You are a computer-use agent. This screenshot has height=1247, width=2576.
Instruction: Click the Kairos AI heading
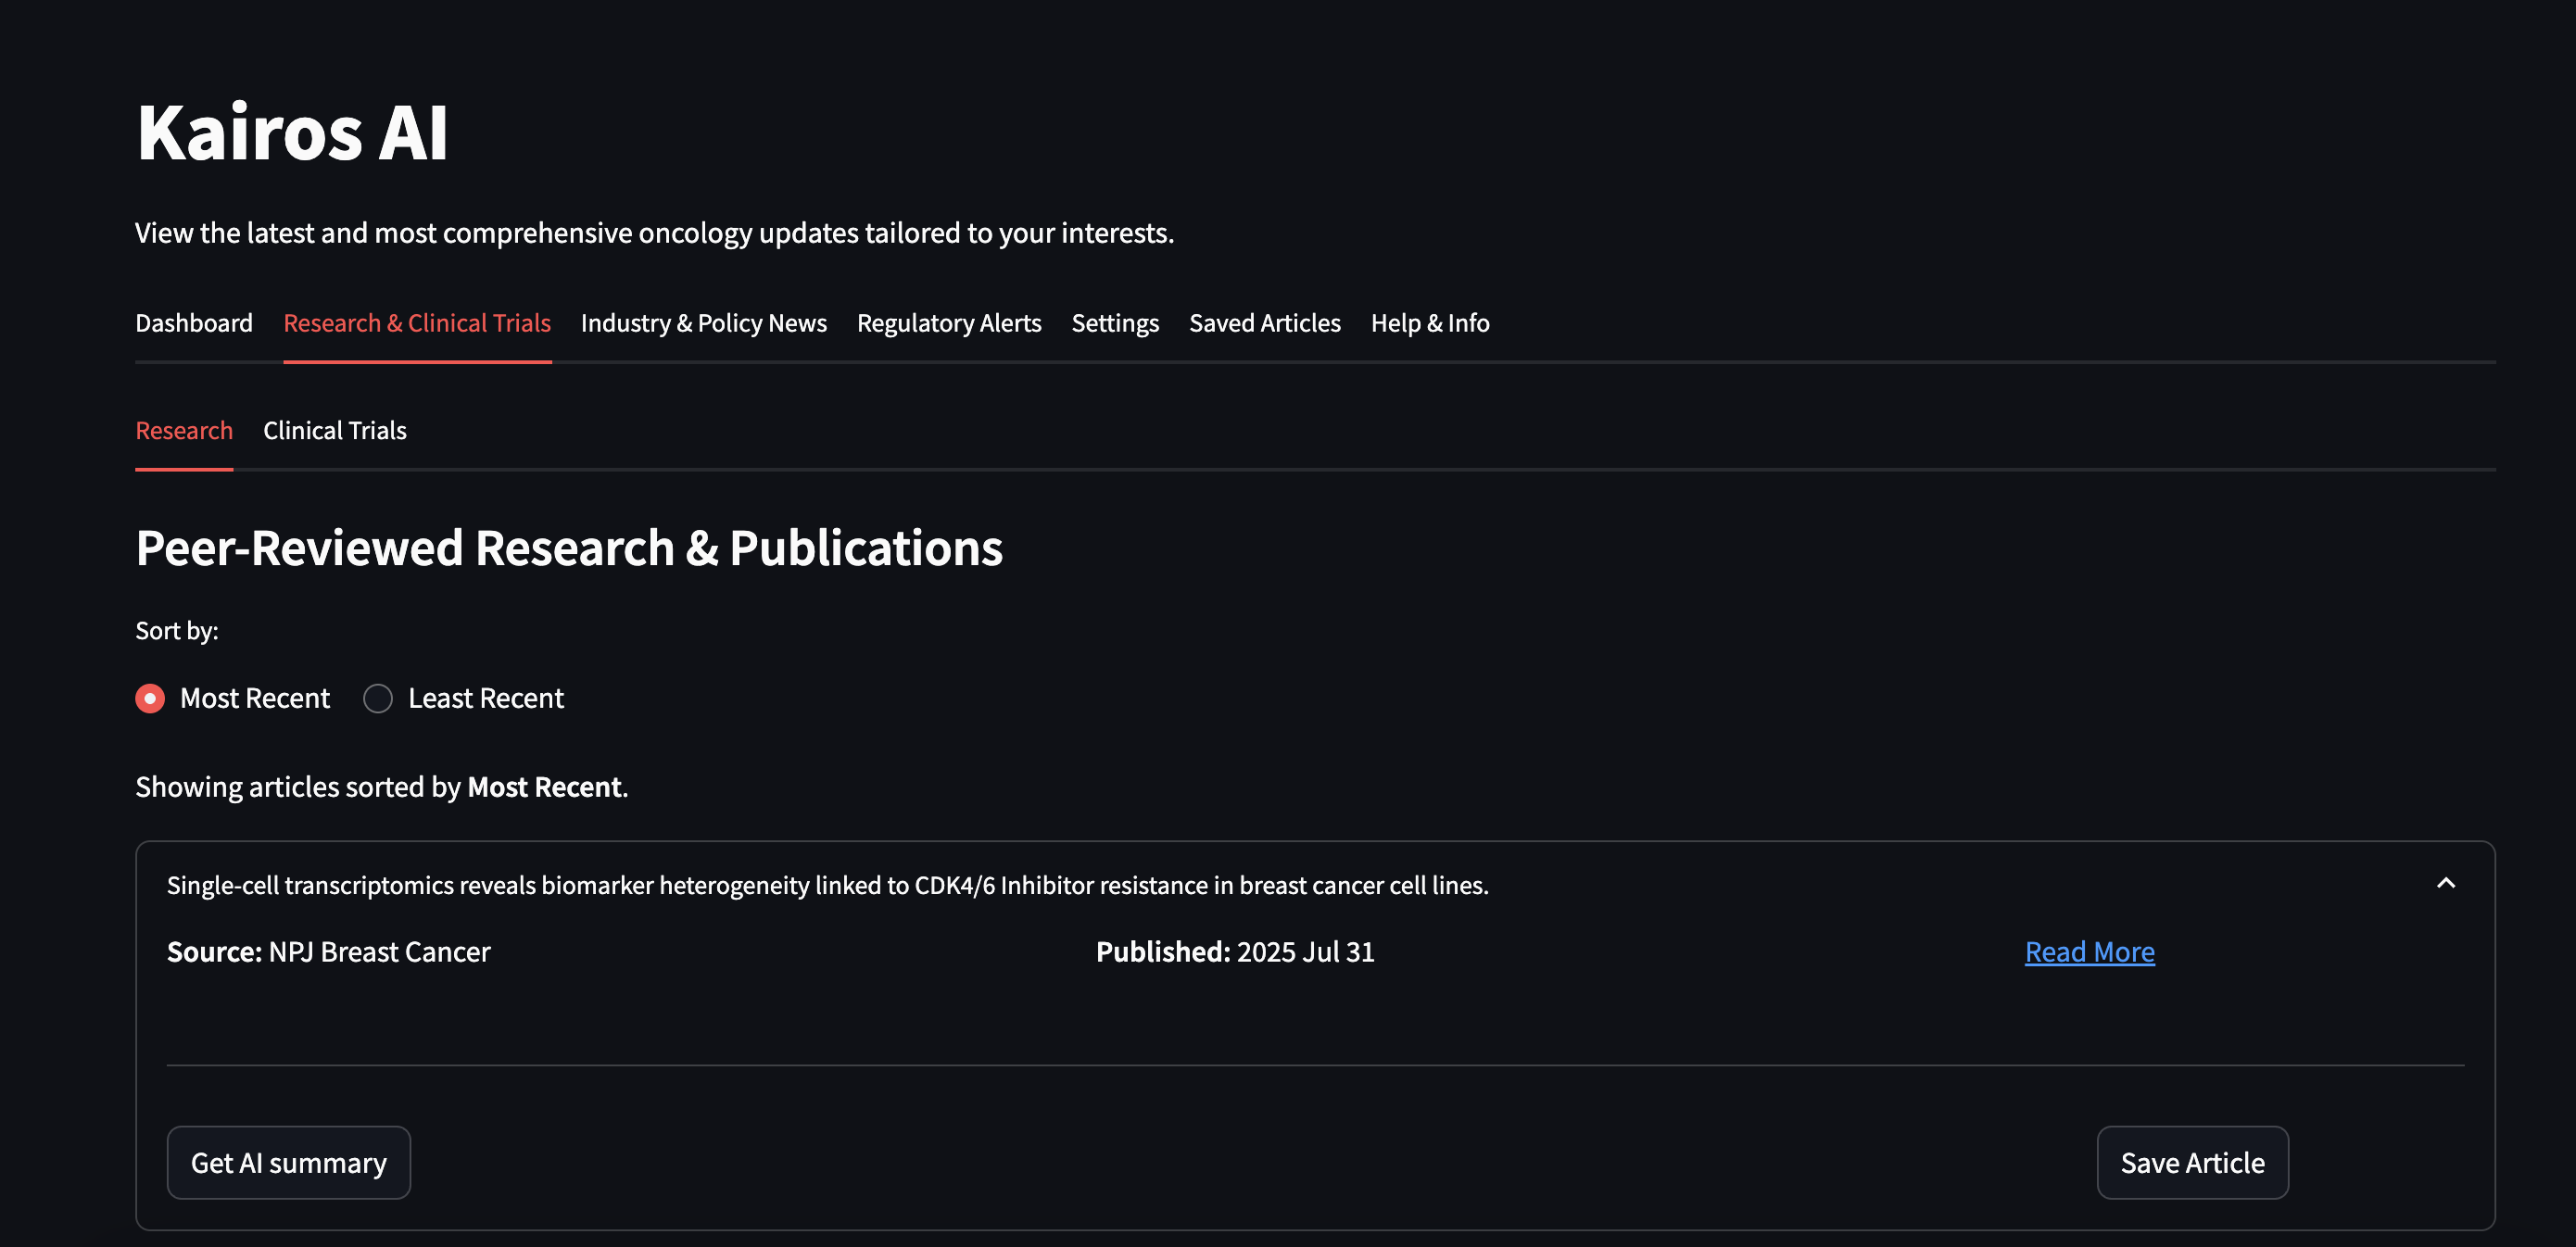click(x=292, y=132)
